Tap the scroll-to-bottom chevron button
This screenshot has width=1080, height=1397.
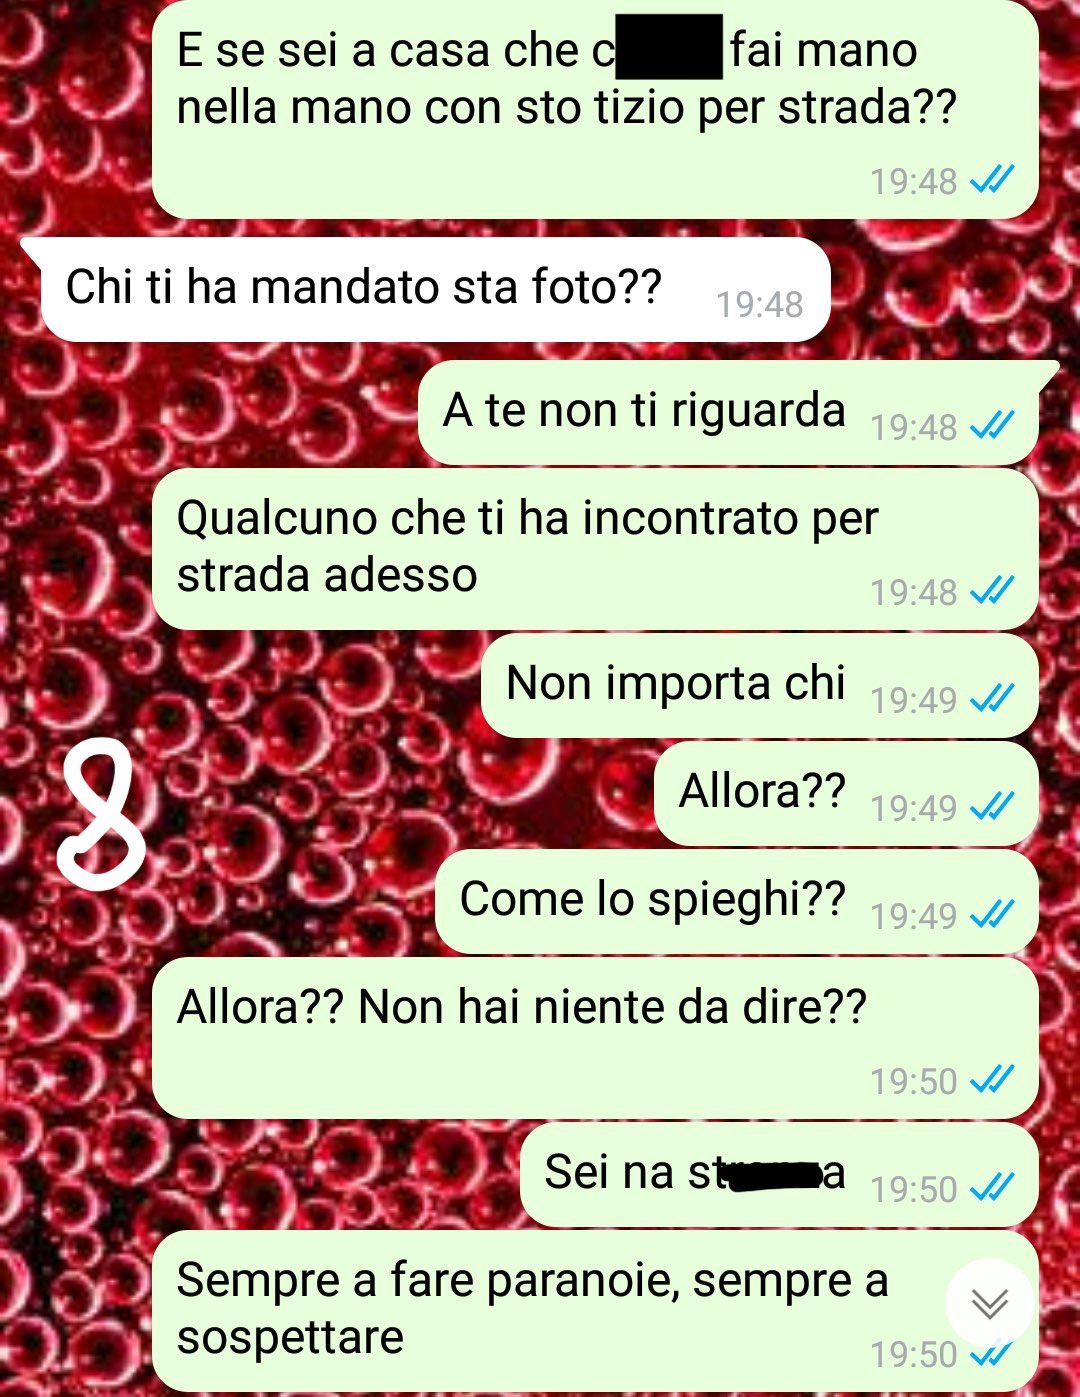coord(990,1303)
